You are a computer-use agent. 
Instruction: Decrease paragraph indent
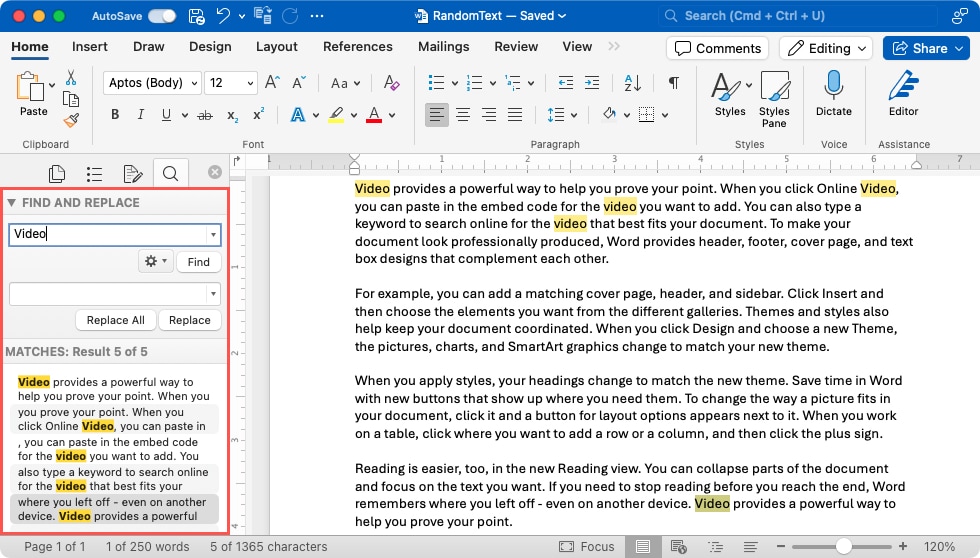click(x=566, y=82)
